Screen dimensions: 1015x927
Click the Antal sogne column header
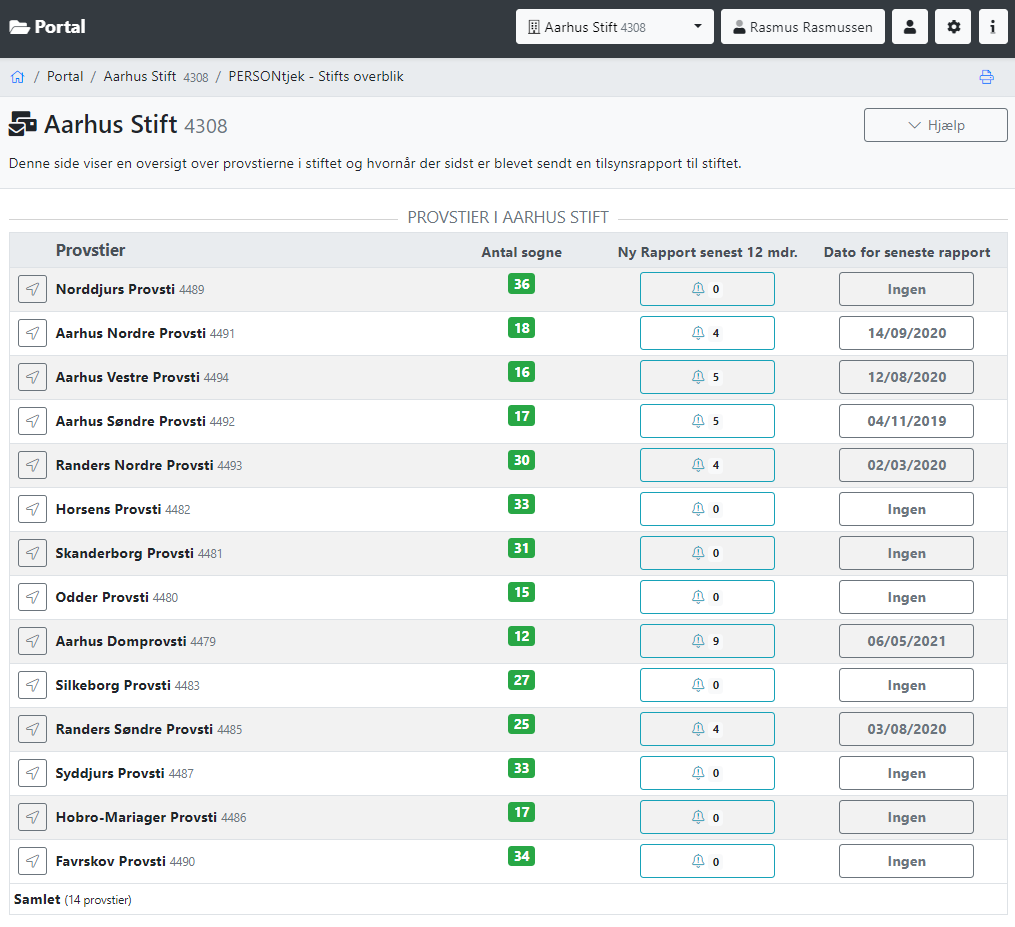522,252
